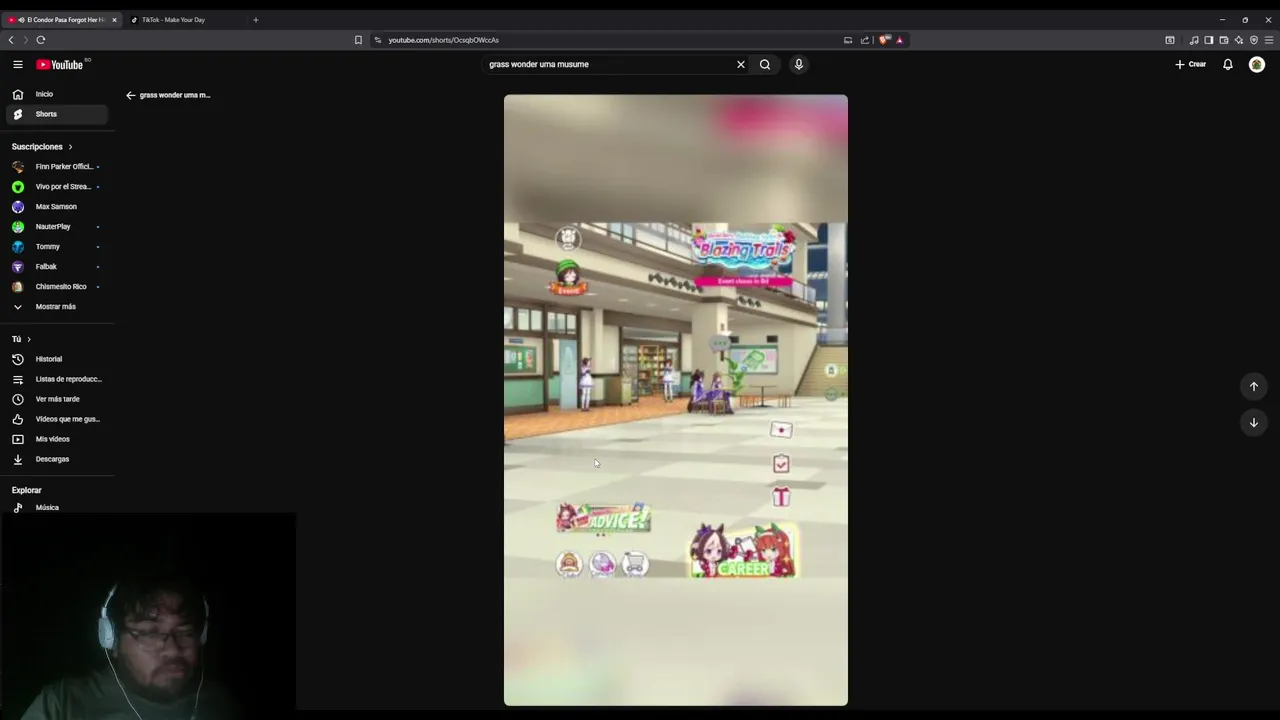Open Max Samson channel
The width and height of the screenshot is (1280, 720).
[x=57, y=206]
